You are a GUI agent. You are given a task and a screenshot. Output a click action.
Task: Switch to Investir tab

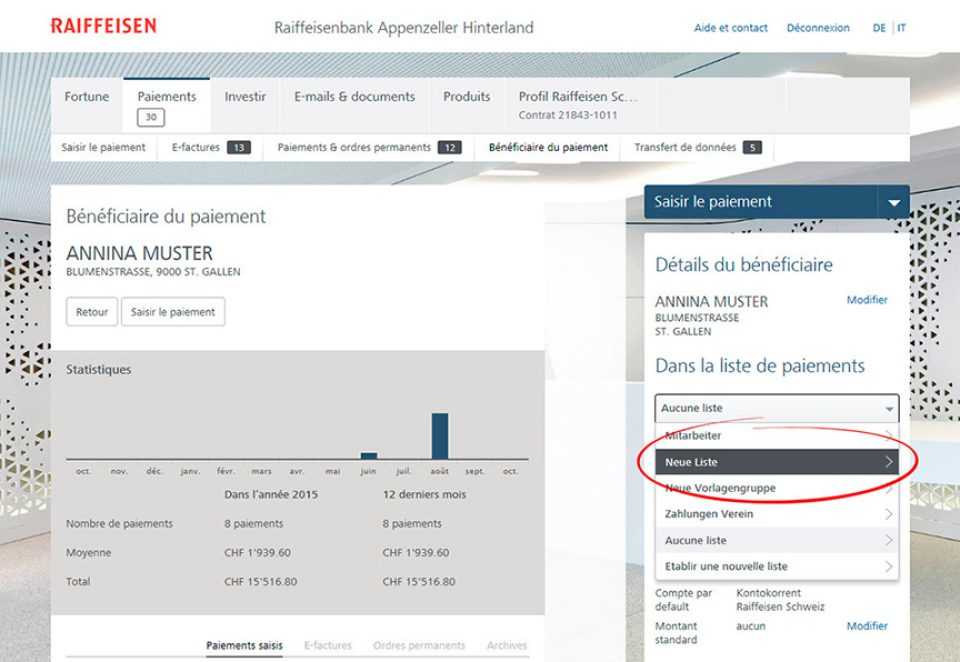[245, 97]
